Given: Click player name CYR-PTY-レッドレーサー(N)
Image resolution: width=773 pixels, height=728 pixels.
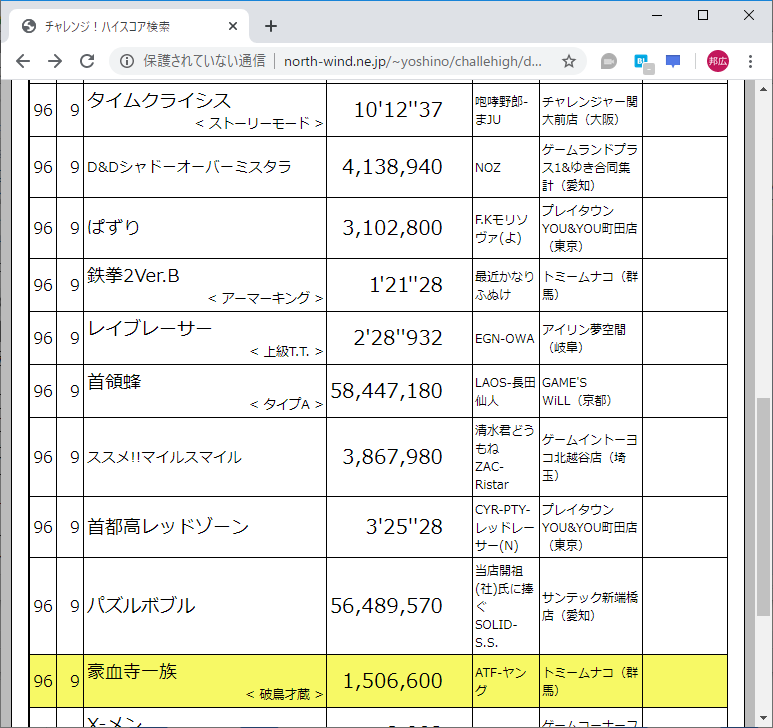Looking at the screenshot, I should pos(505,527).
